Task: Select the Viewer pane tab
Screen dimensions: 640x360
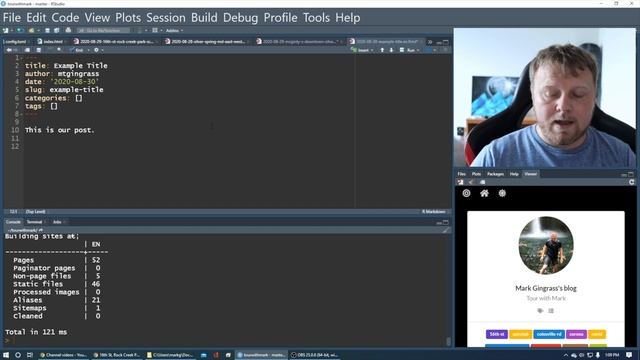Action: coord(531,174)
